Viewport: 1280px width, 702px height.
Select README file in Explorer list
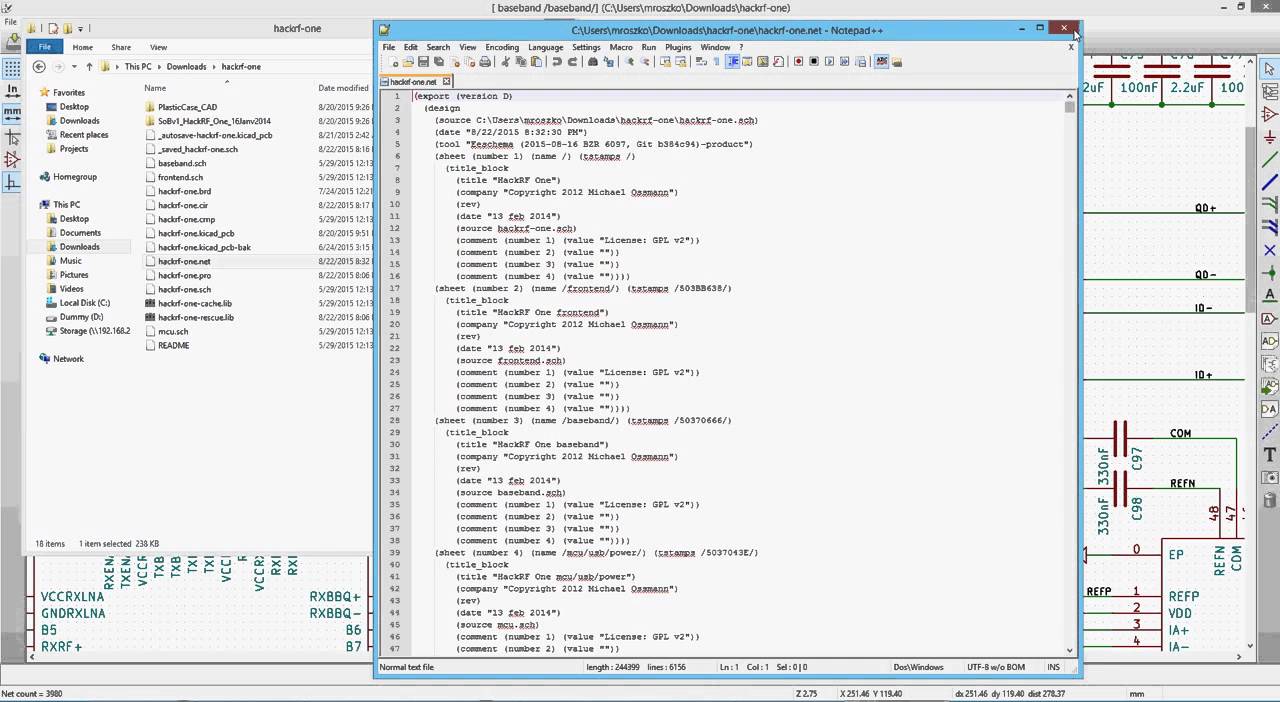(x=173, y=345)
